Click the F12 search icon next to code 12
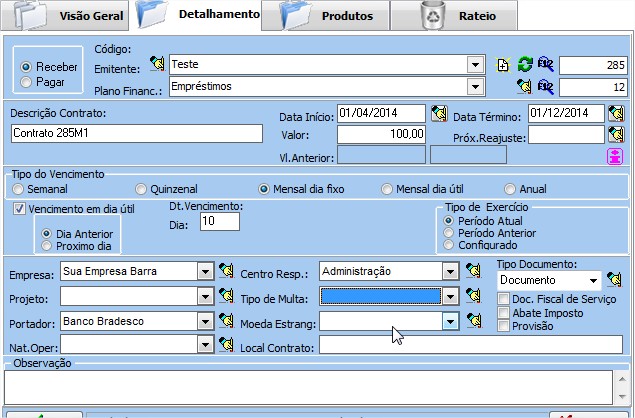The height and width of the screenshot is (418, 635). point(545,88)
